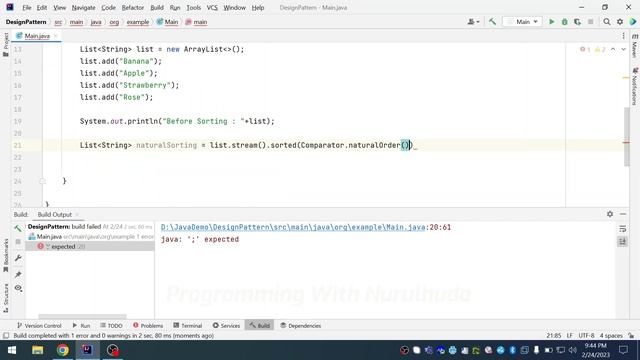Open the Run tool window
The height and width of the screenshot is (360, 640).
81,325
